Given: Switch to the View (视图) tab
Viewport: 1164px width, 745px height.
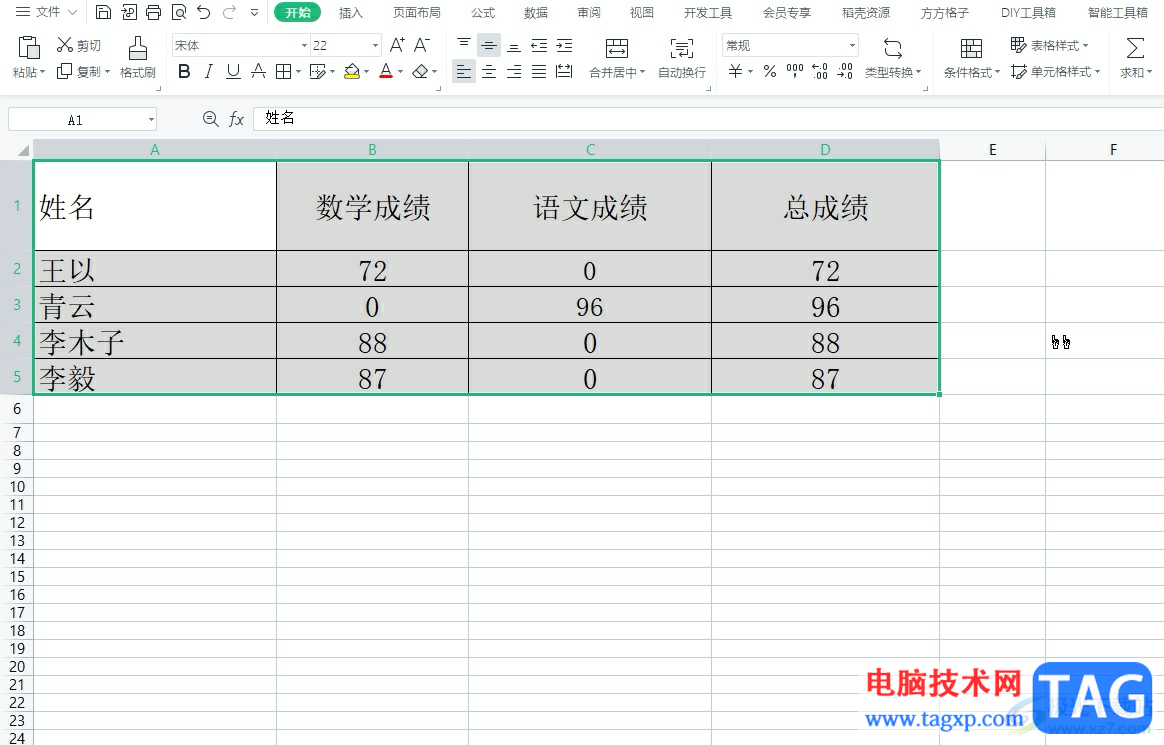Looking at the screenshot, I should (x=641, y=13).
